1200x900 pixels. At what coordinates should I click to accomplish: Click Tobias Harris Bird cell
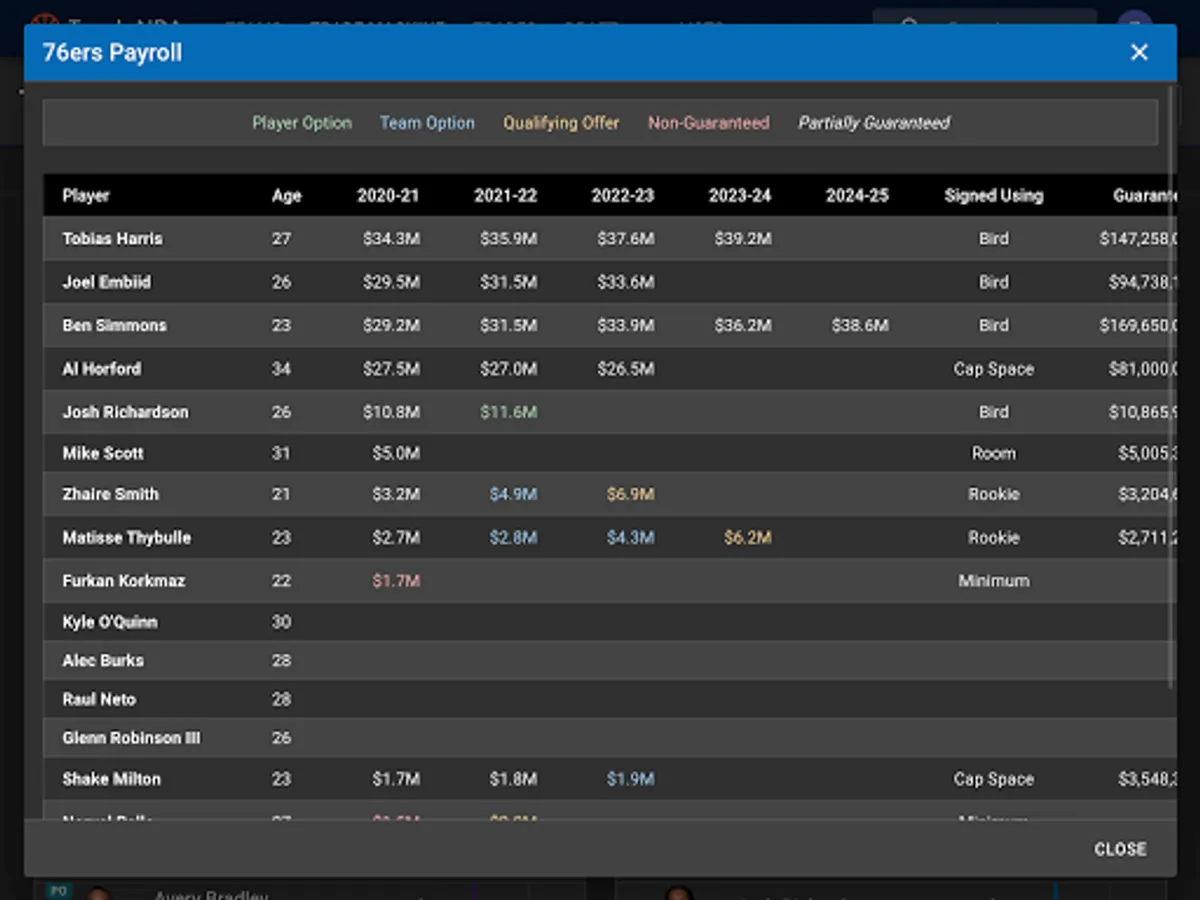[993, 239]
